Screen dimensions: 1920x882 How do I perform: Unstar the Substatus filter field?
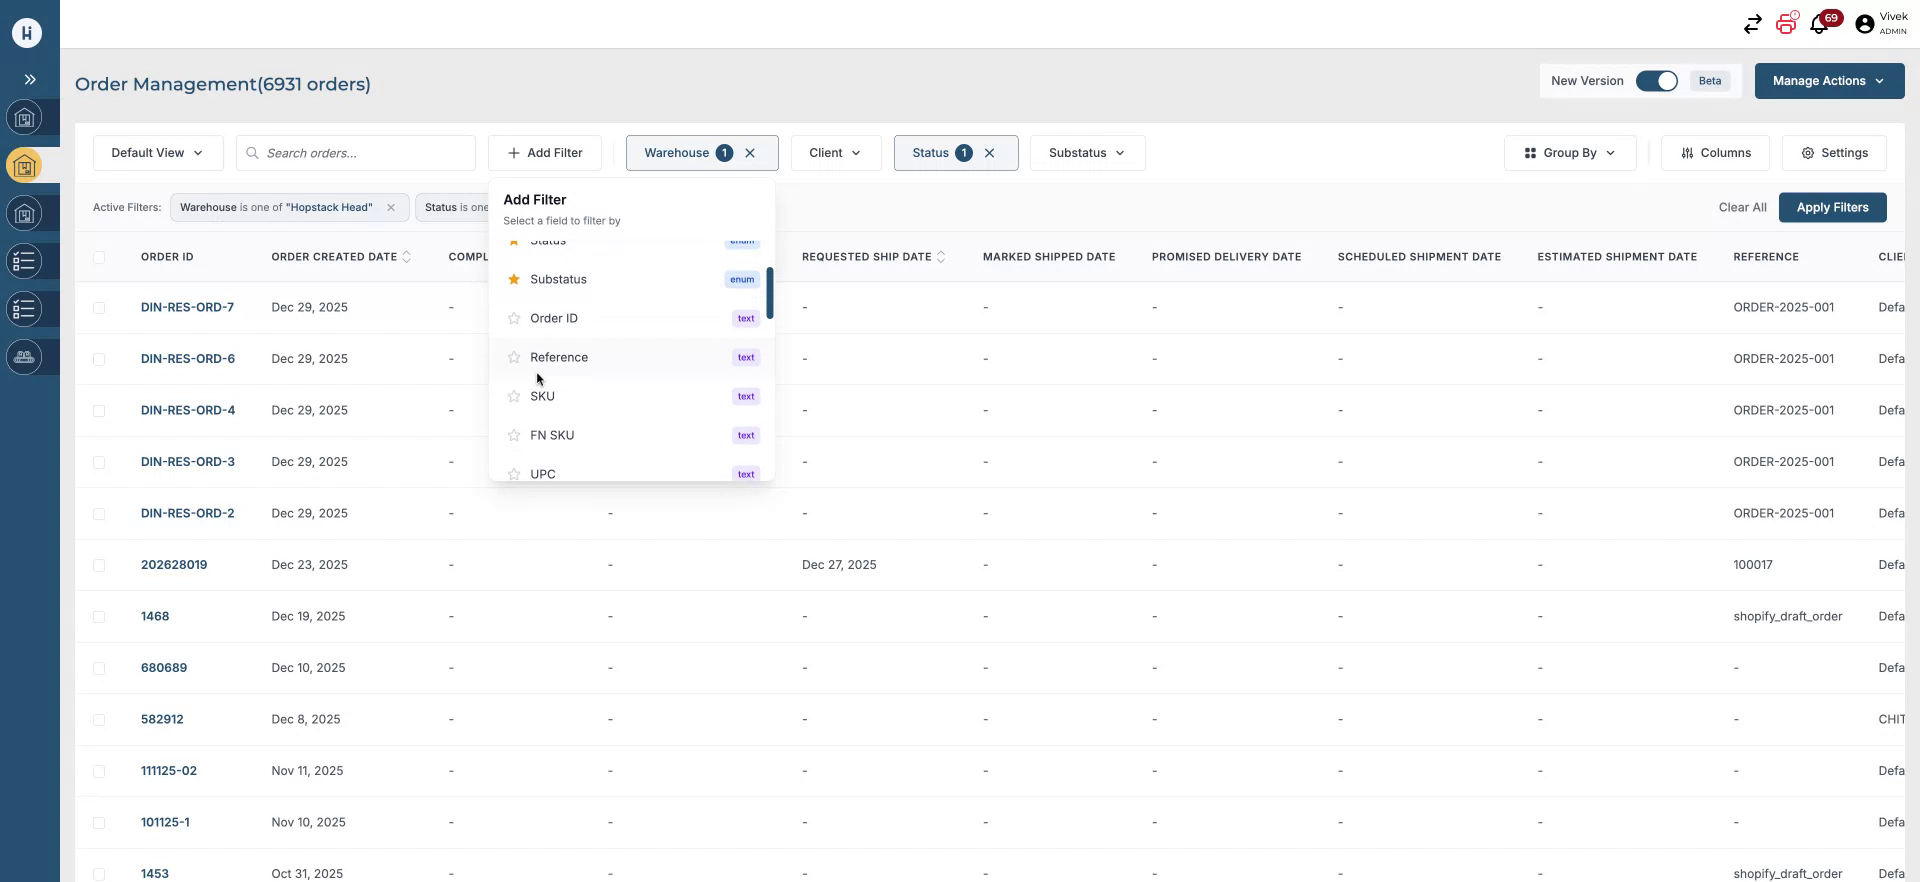514,280
